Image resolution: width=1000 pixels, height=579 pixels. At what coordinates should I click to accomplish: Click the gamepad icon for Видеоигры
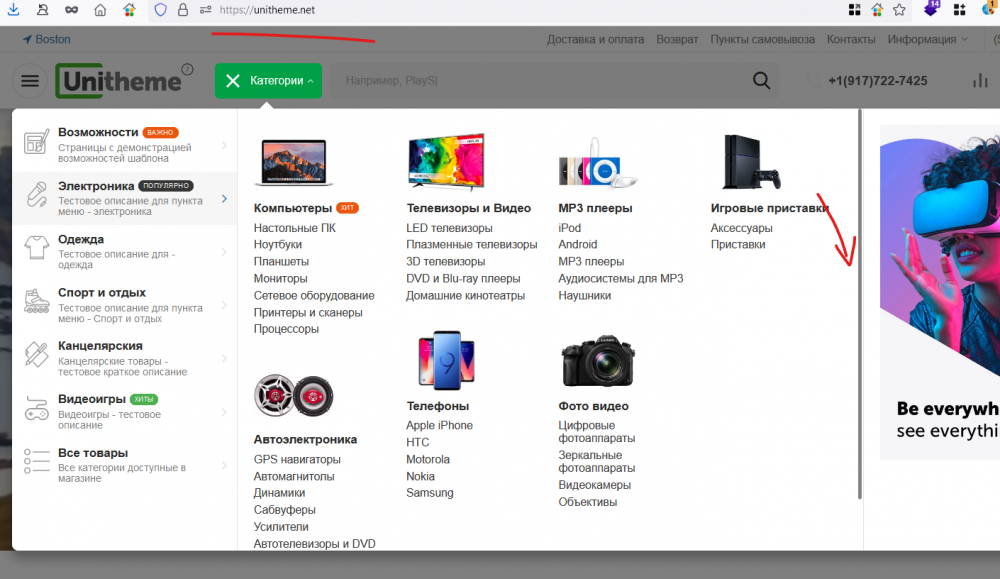click(x=37, y=407)
